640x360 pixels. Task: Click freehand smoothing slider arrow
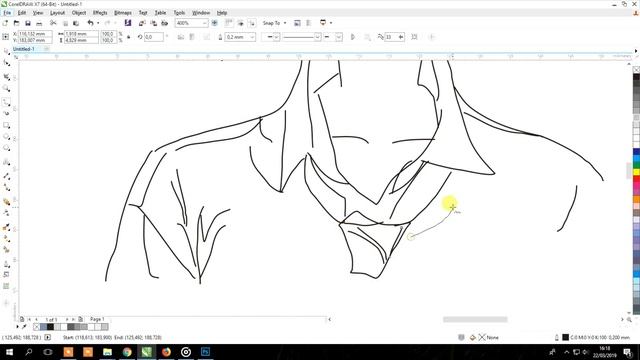[401, 37]
